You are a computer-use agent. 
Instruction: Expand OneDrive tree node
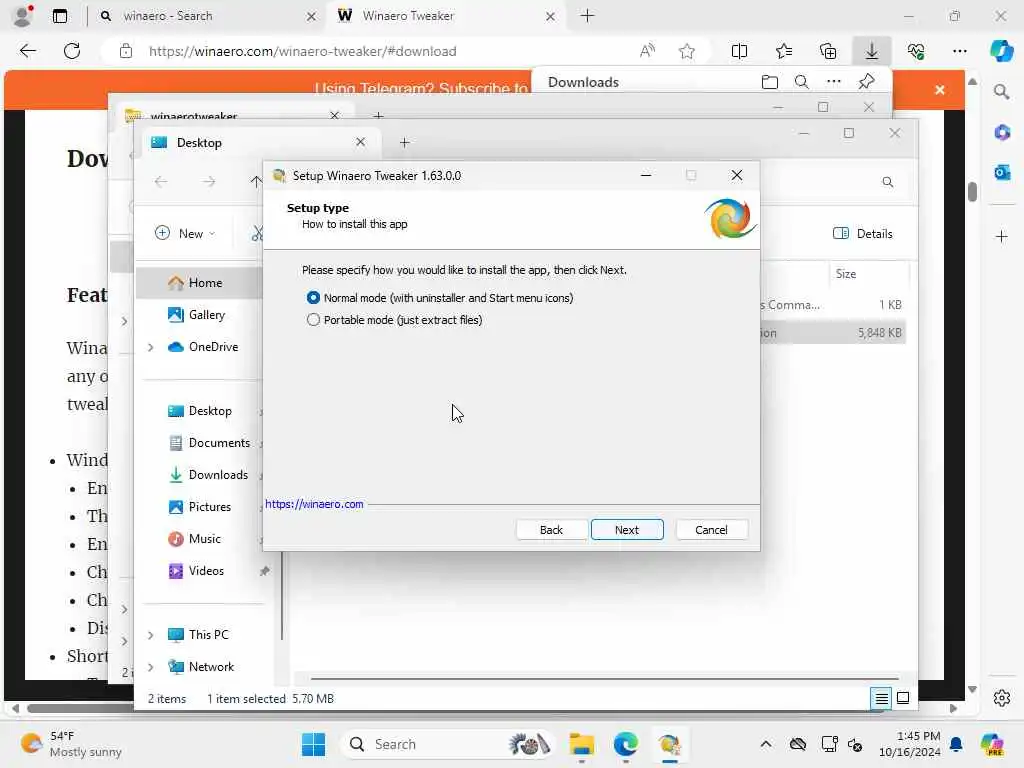(x=150, y=347)
